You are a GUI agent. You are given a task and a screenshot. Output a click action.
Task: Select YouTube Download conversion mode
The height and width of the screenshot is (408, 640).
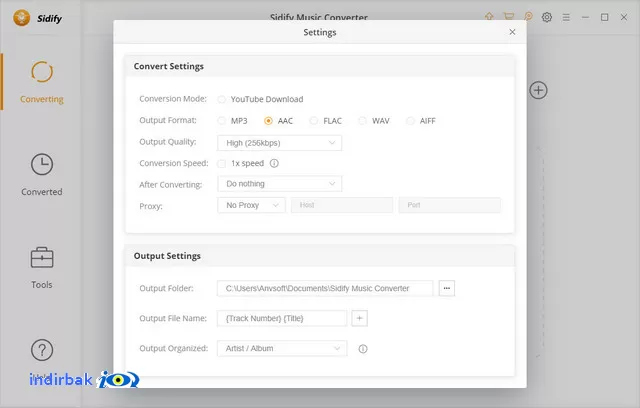[222, 99]
